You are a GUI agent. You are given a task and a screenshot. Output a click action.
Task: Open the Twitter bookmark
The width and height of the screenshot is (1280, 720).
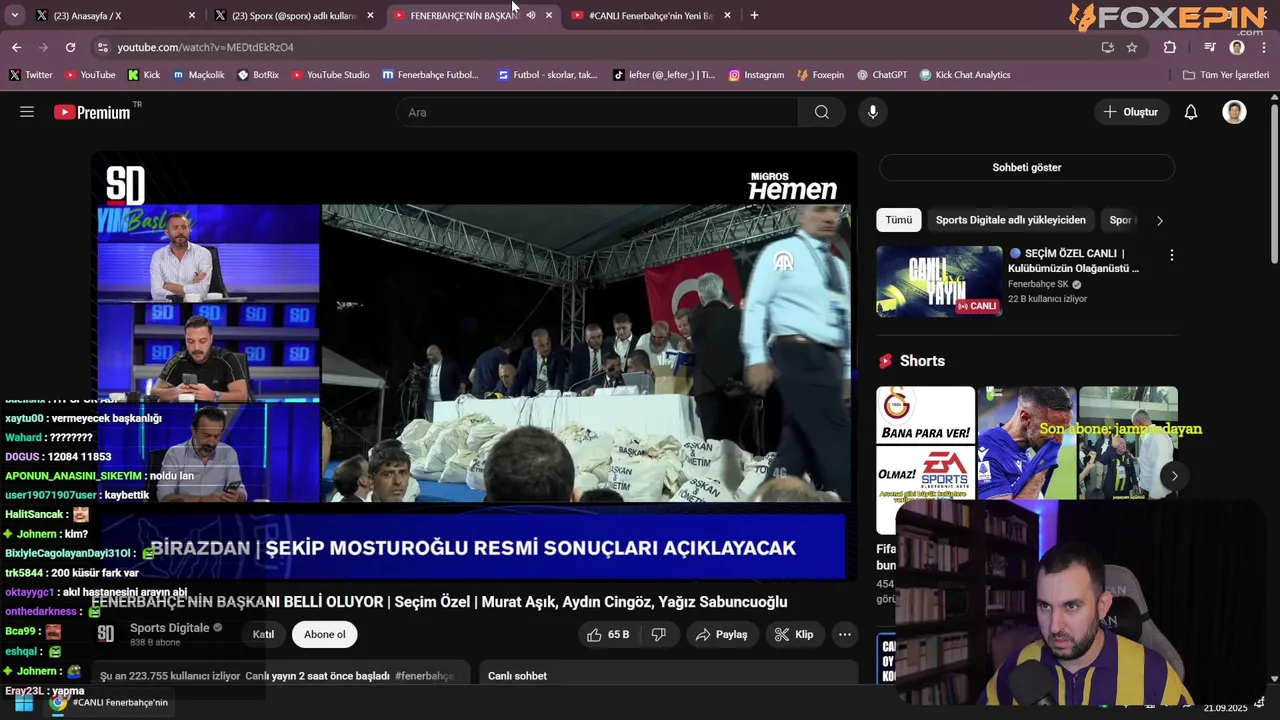tap(30, 75)
